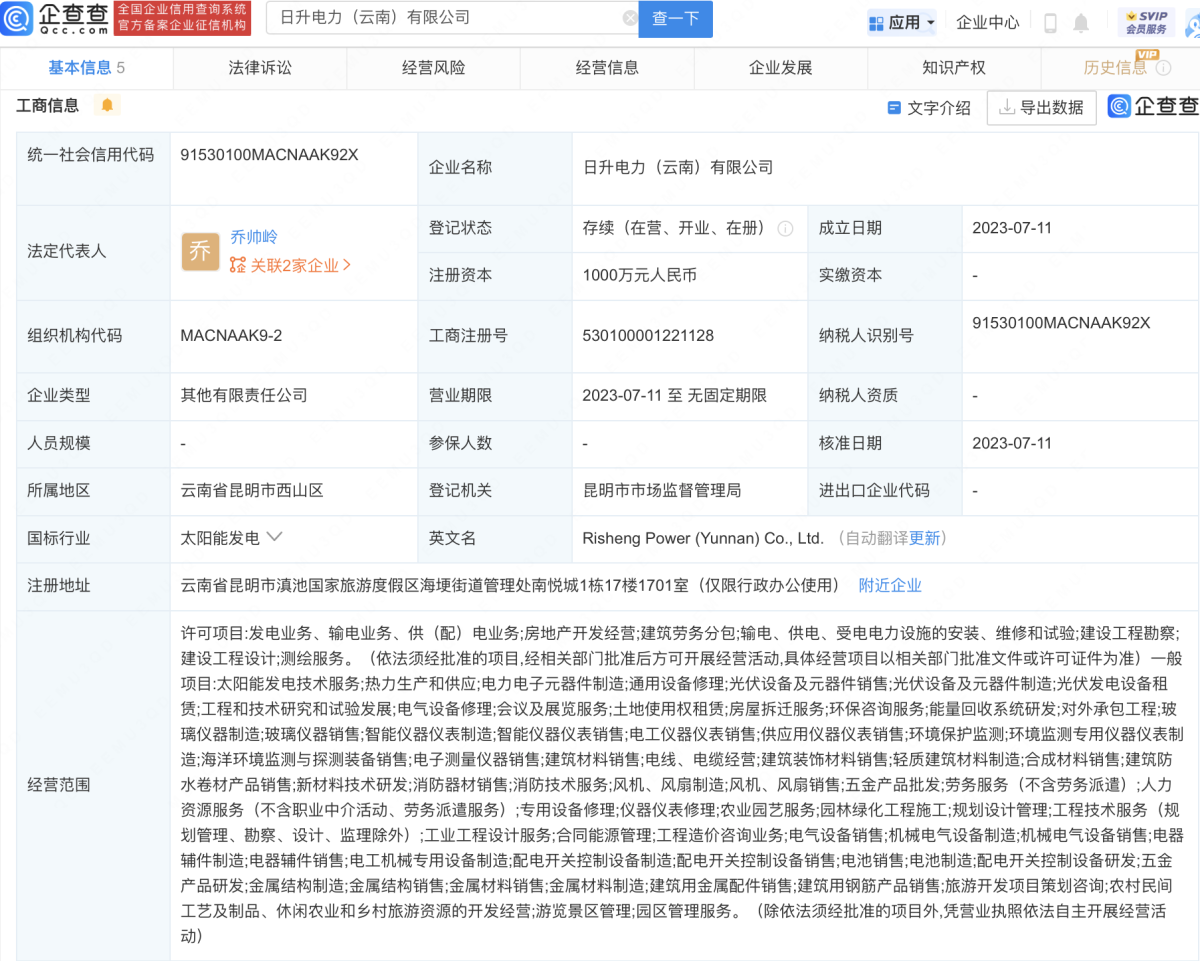Switch to the 经营信息 tab
This screenshot has height=961, width=1200.
607,68
